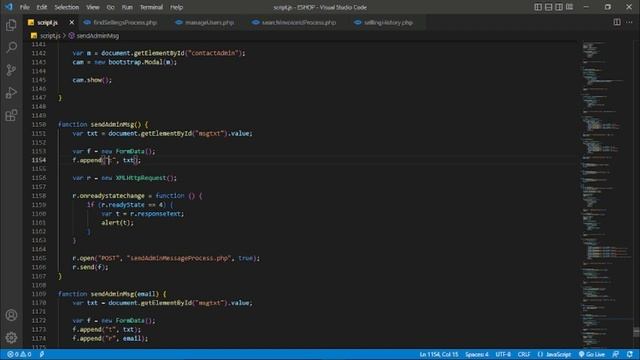This screenshot has height=360, width=640.
Task: Click script.js in the breadcrumb
Action: pyautogui.click(x=50, y=36)
